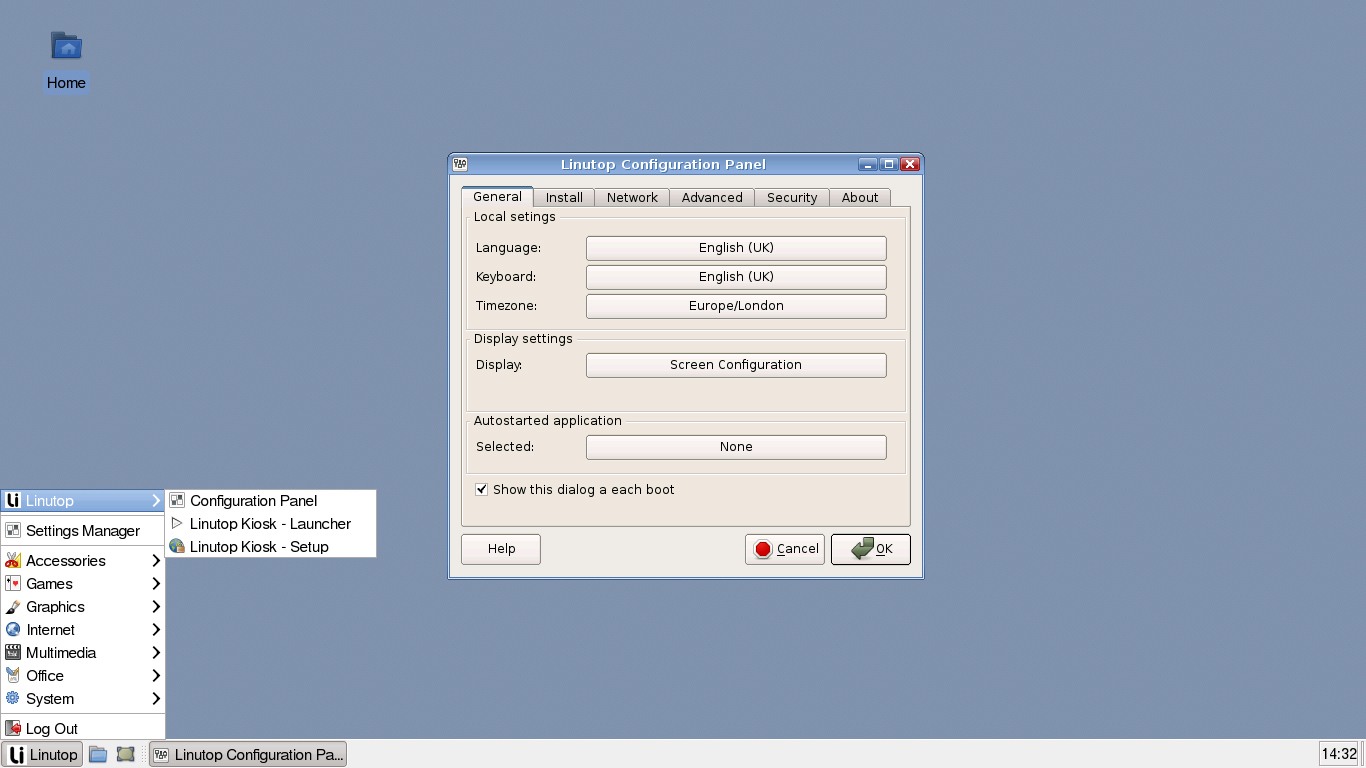Choose autostarted application currently None
1366x768 pixels.
point(736,447)
